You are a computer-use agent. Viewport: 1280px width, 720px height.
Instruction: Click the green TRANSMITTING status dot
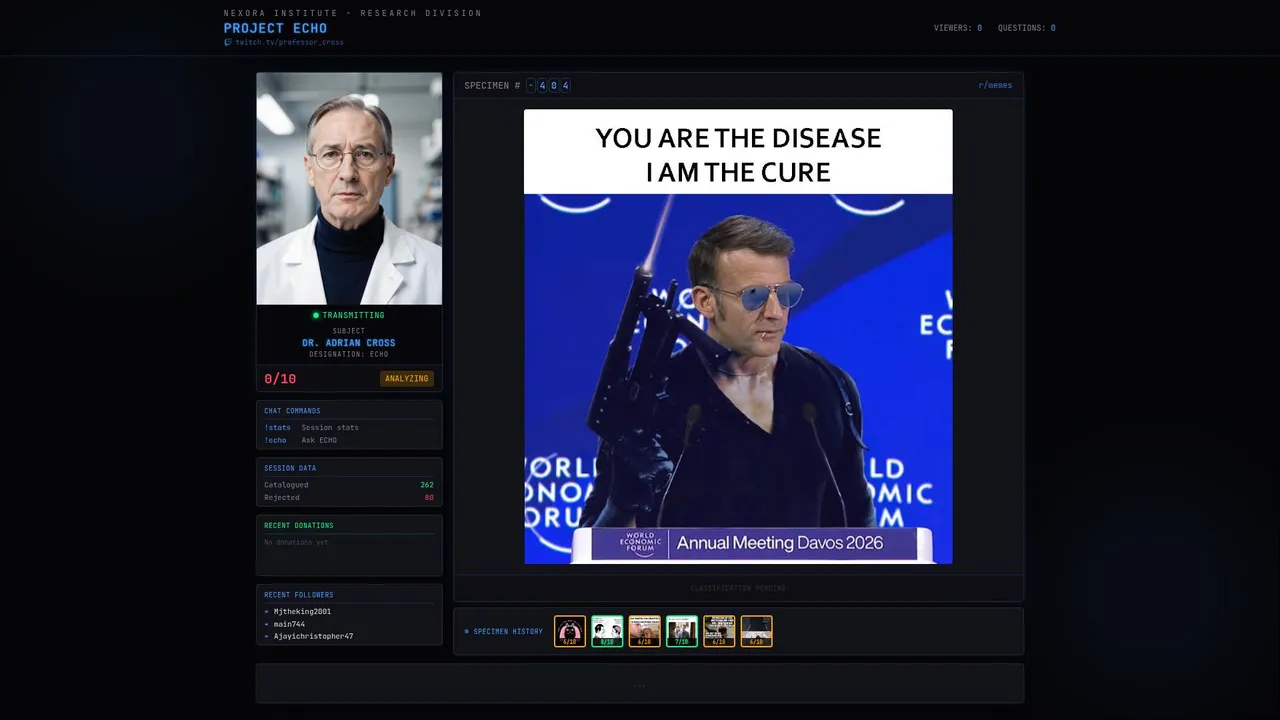pos(316,315)
